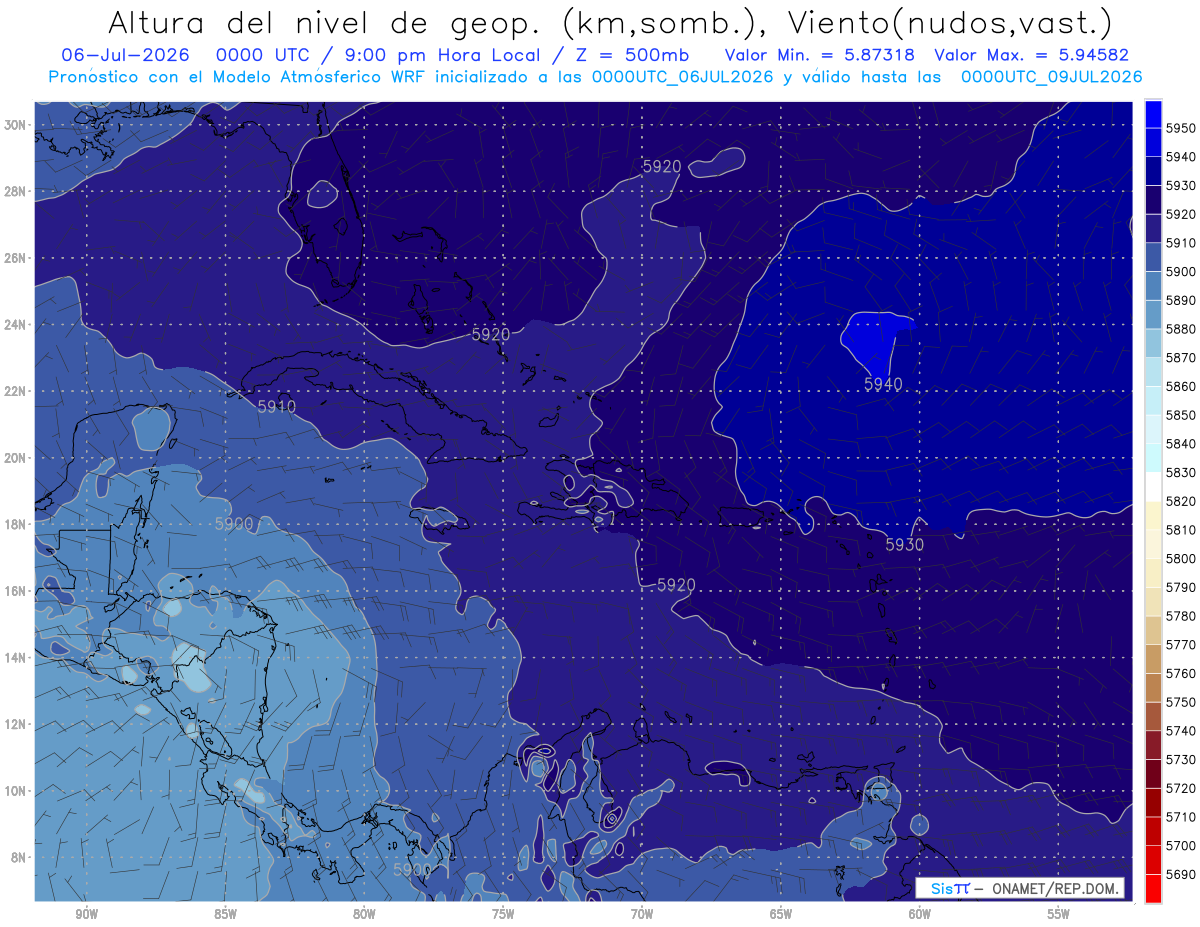Select the 65W longitude axis label
Image resolution: width=1200 pixels, height=927 pixels.
click(x=781, y=914)
